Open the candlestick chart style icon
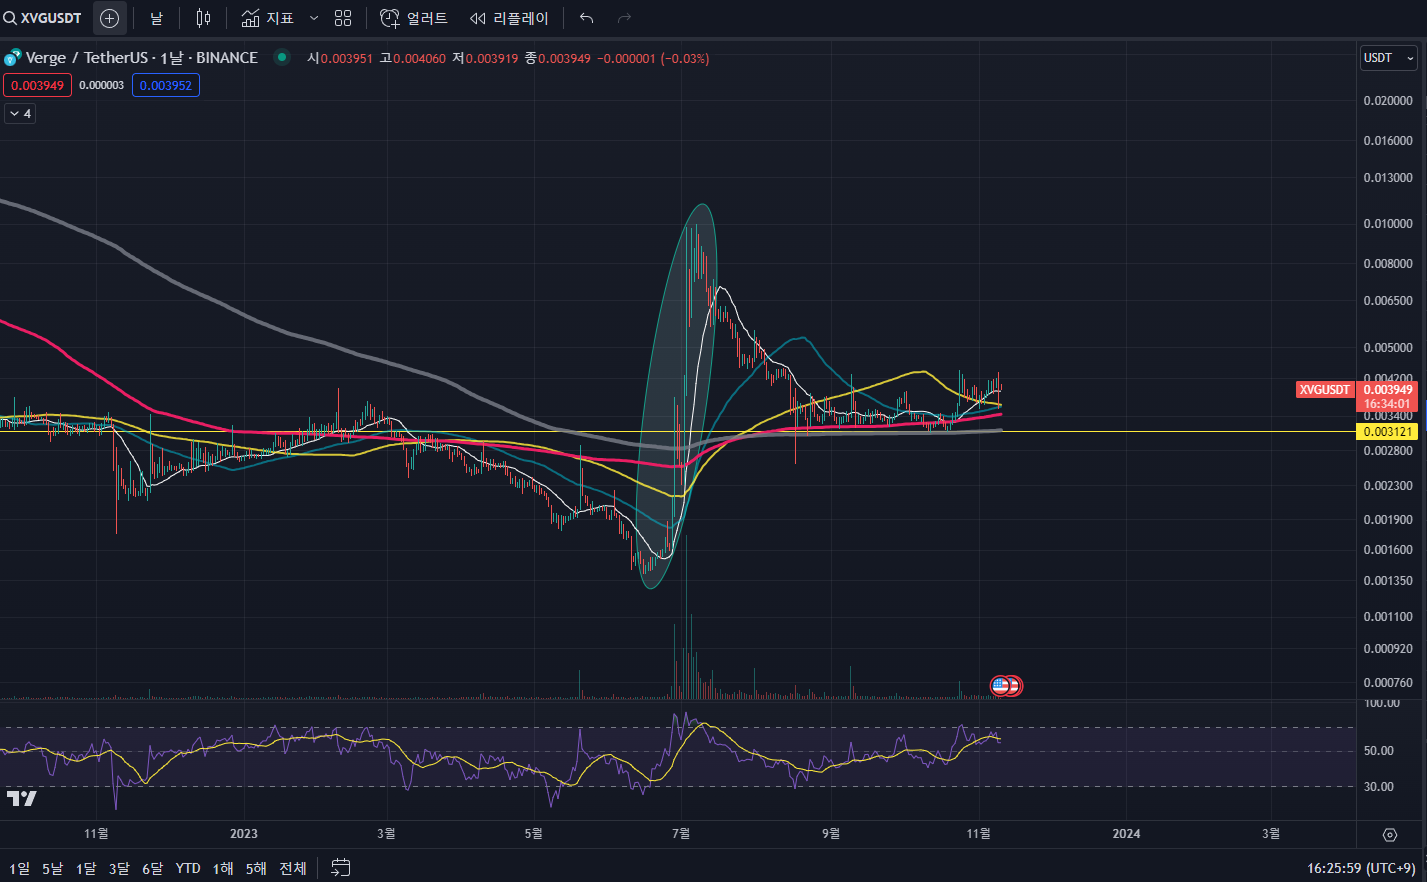Viewport: 1427px width, 882px height. 203,18
